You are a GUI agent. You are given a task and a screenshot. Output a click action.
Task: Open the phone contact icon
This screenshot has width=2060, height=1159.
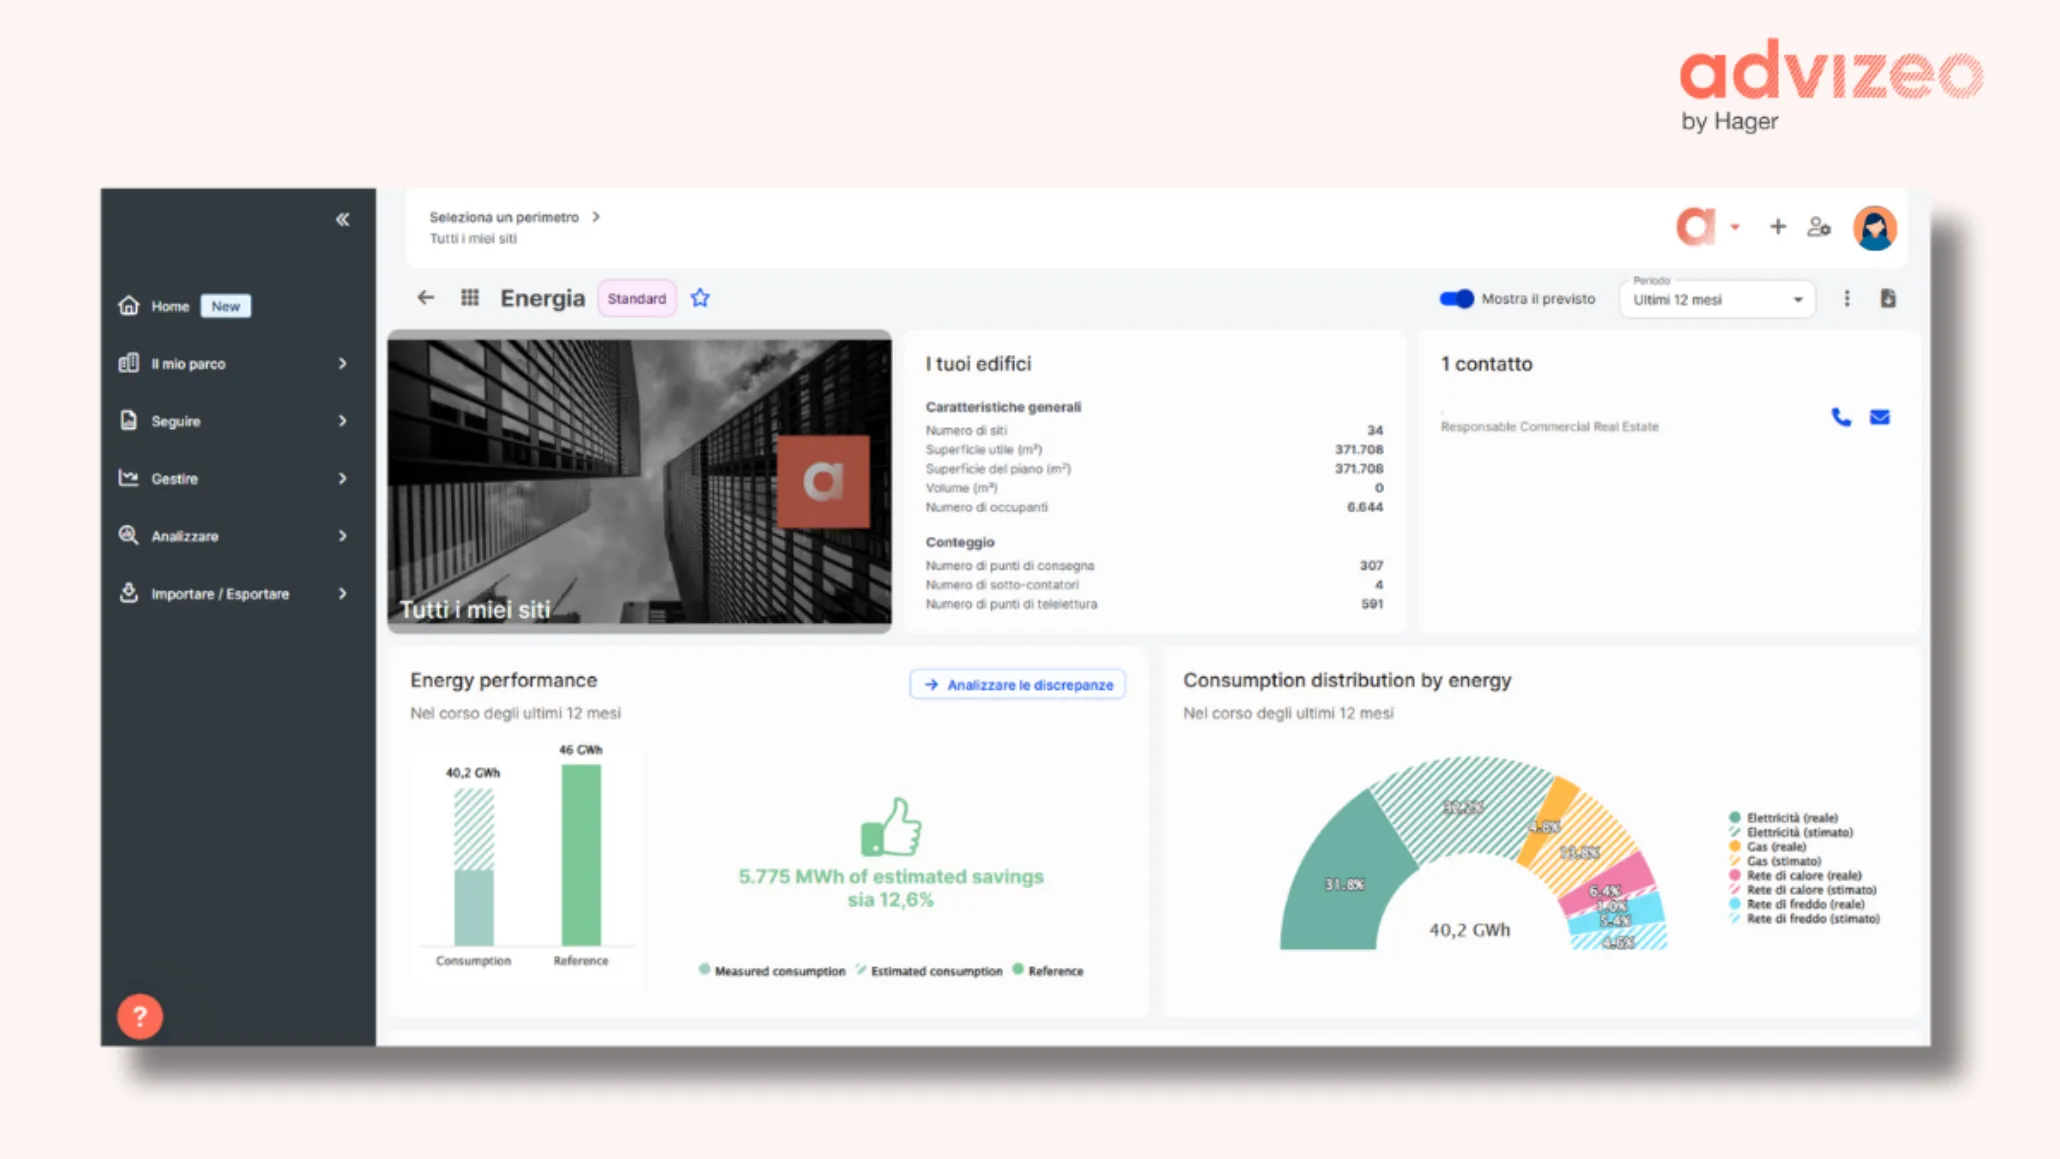click(x=1841, y=417)
